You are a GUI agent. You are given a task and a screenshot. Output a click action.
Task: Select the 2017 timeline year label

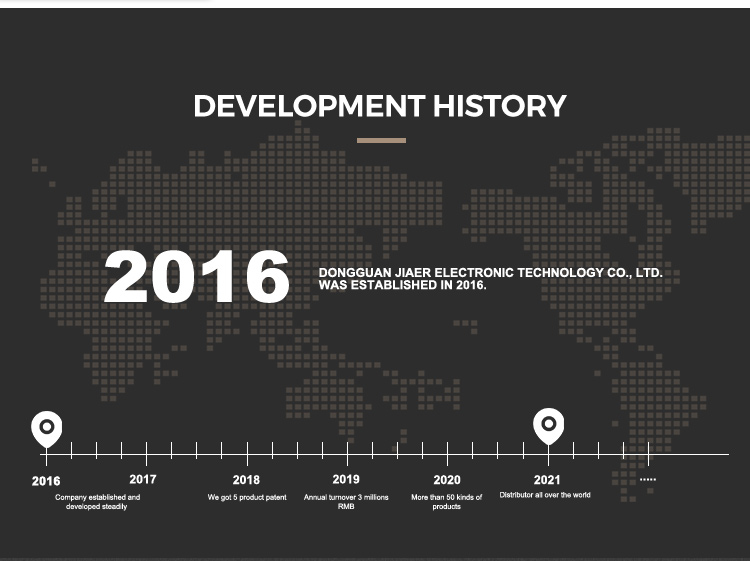point(143,479)
